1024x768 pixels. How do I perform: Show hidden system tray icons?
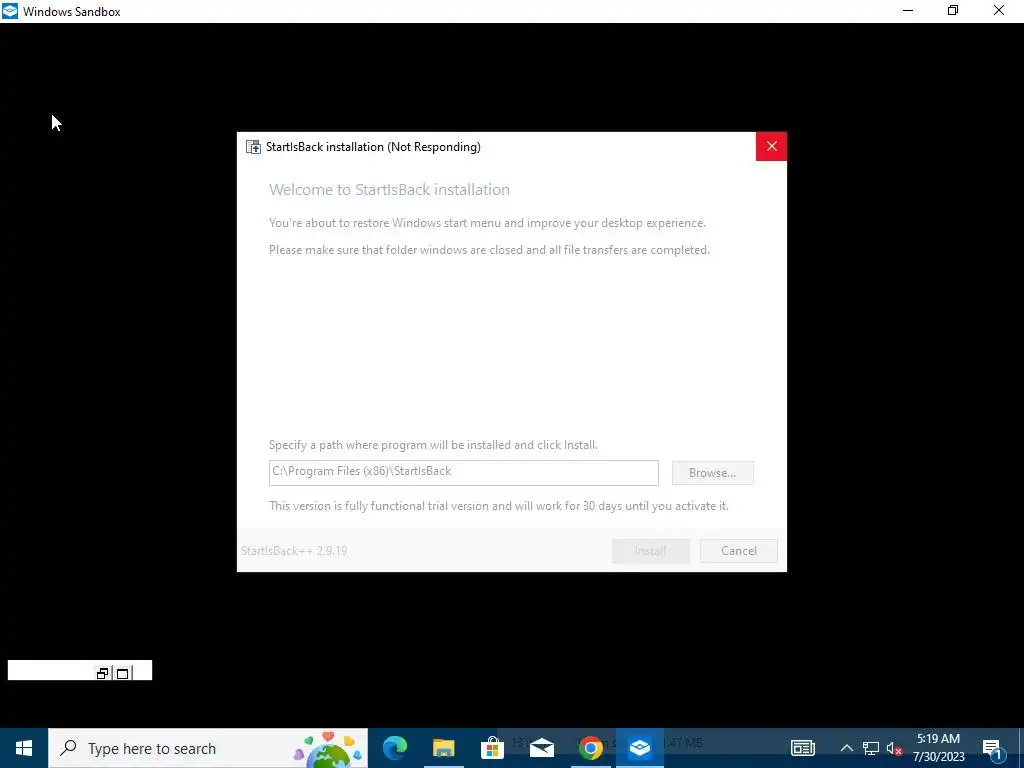point(846,748)
